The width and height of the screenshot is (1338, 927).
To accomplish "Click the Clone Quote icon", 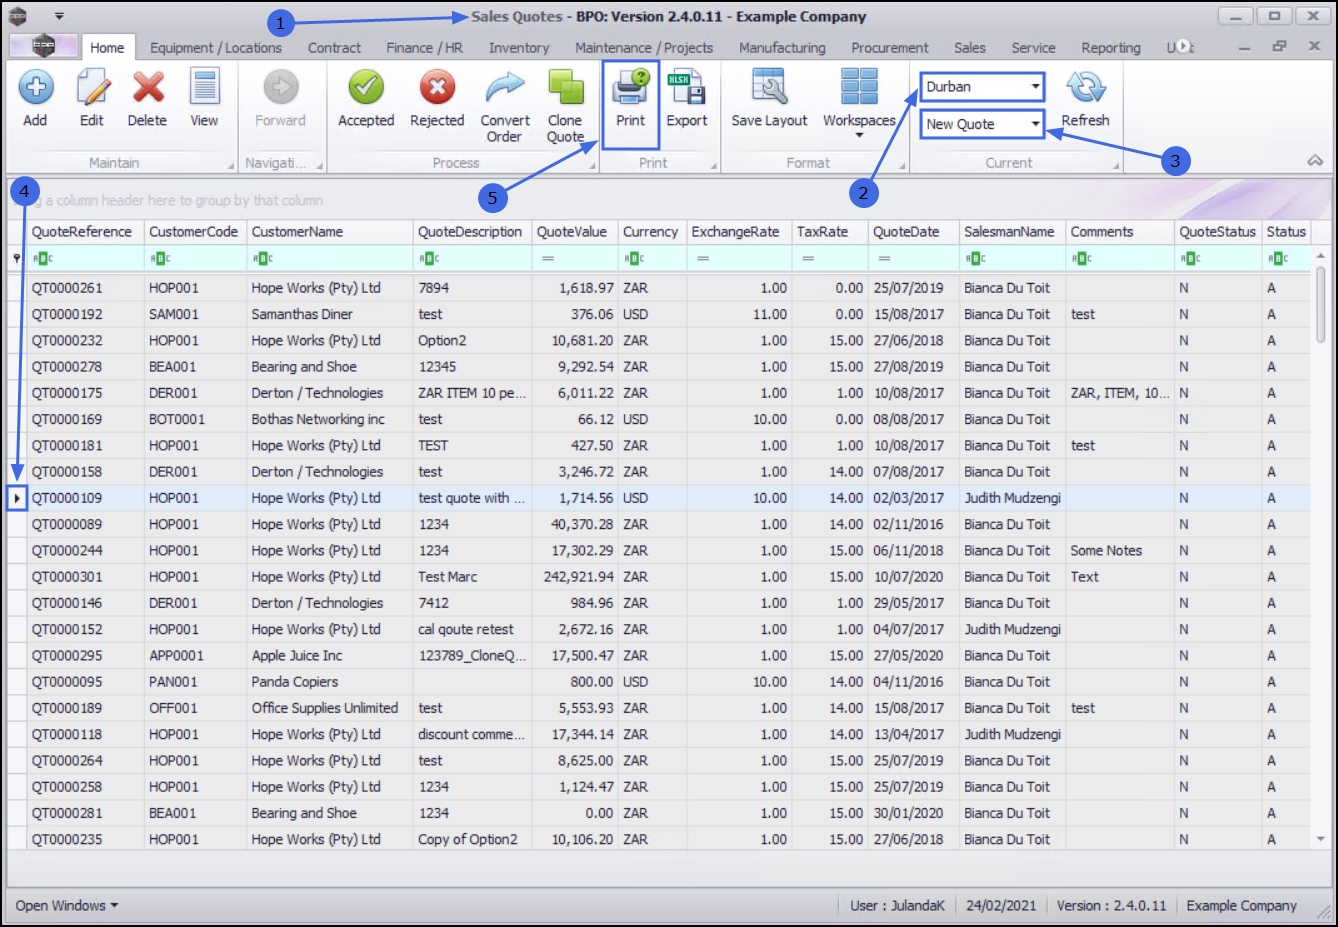I will coord(565,88).
